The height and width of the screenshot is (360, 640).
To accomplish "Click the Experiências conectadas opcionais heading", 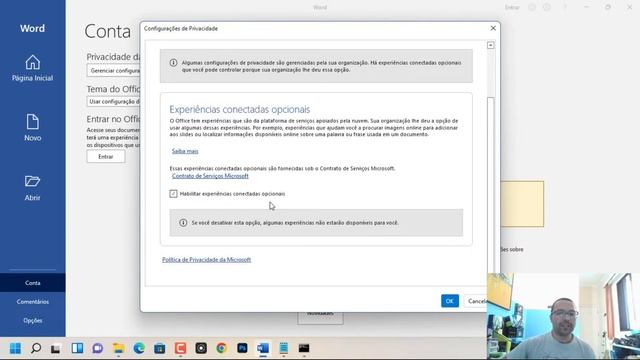I will coord(240,109).
